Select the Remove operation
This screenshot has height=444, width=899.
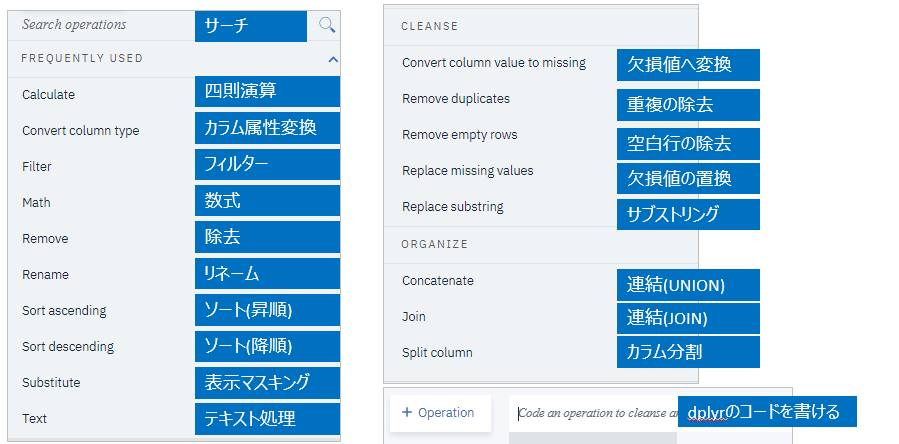pos(45,239)
